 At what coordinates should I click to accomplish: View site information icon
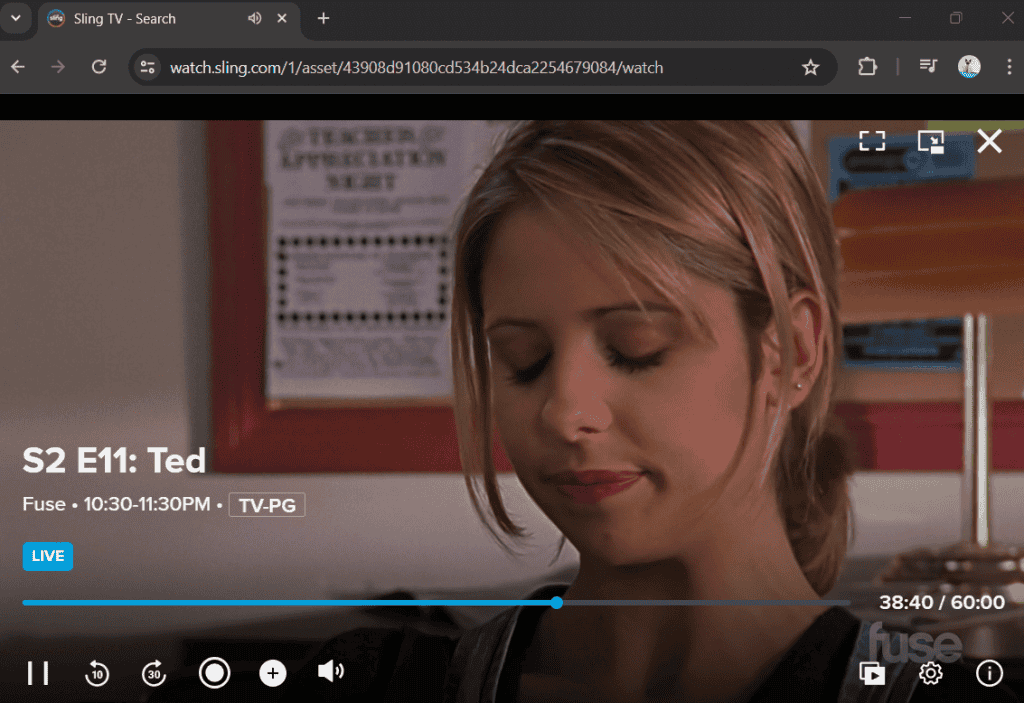148,67
